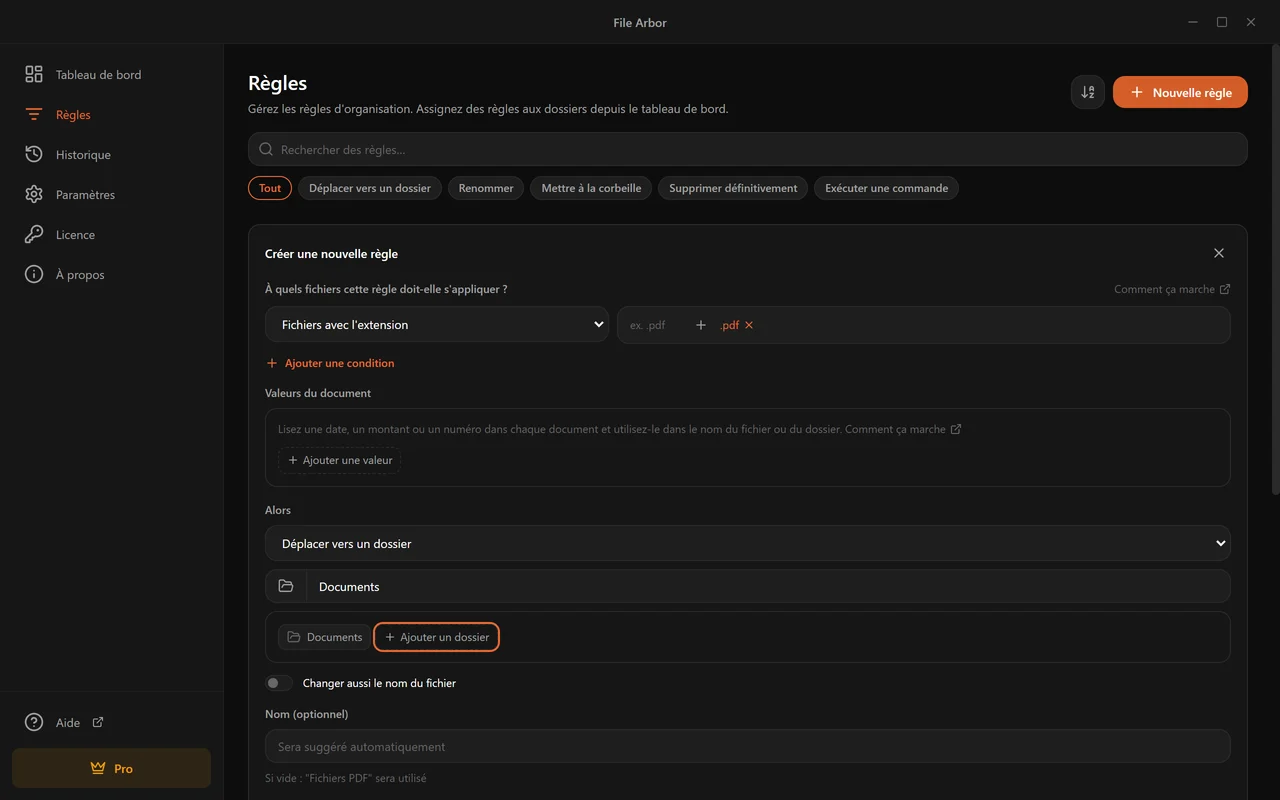Click plus icon to add extension
This screenshot has width=1280, height=800.
pyautogui.click(x=701, y=325)
